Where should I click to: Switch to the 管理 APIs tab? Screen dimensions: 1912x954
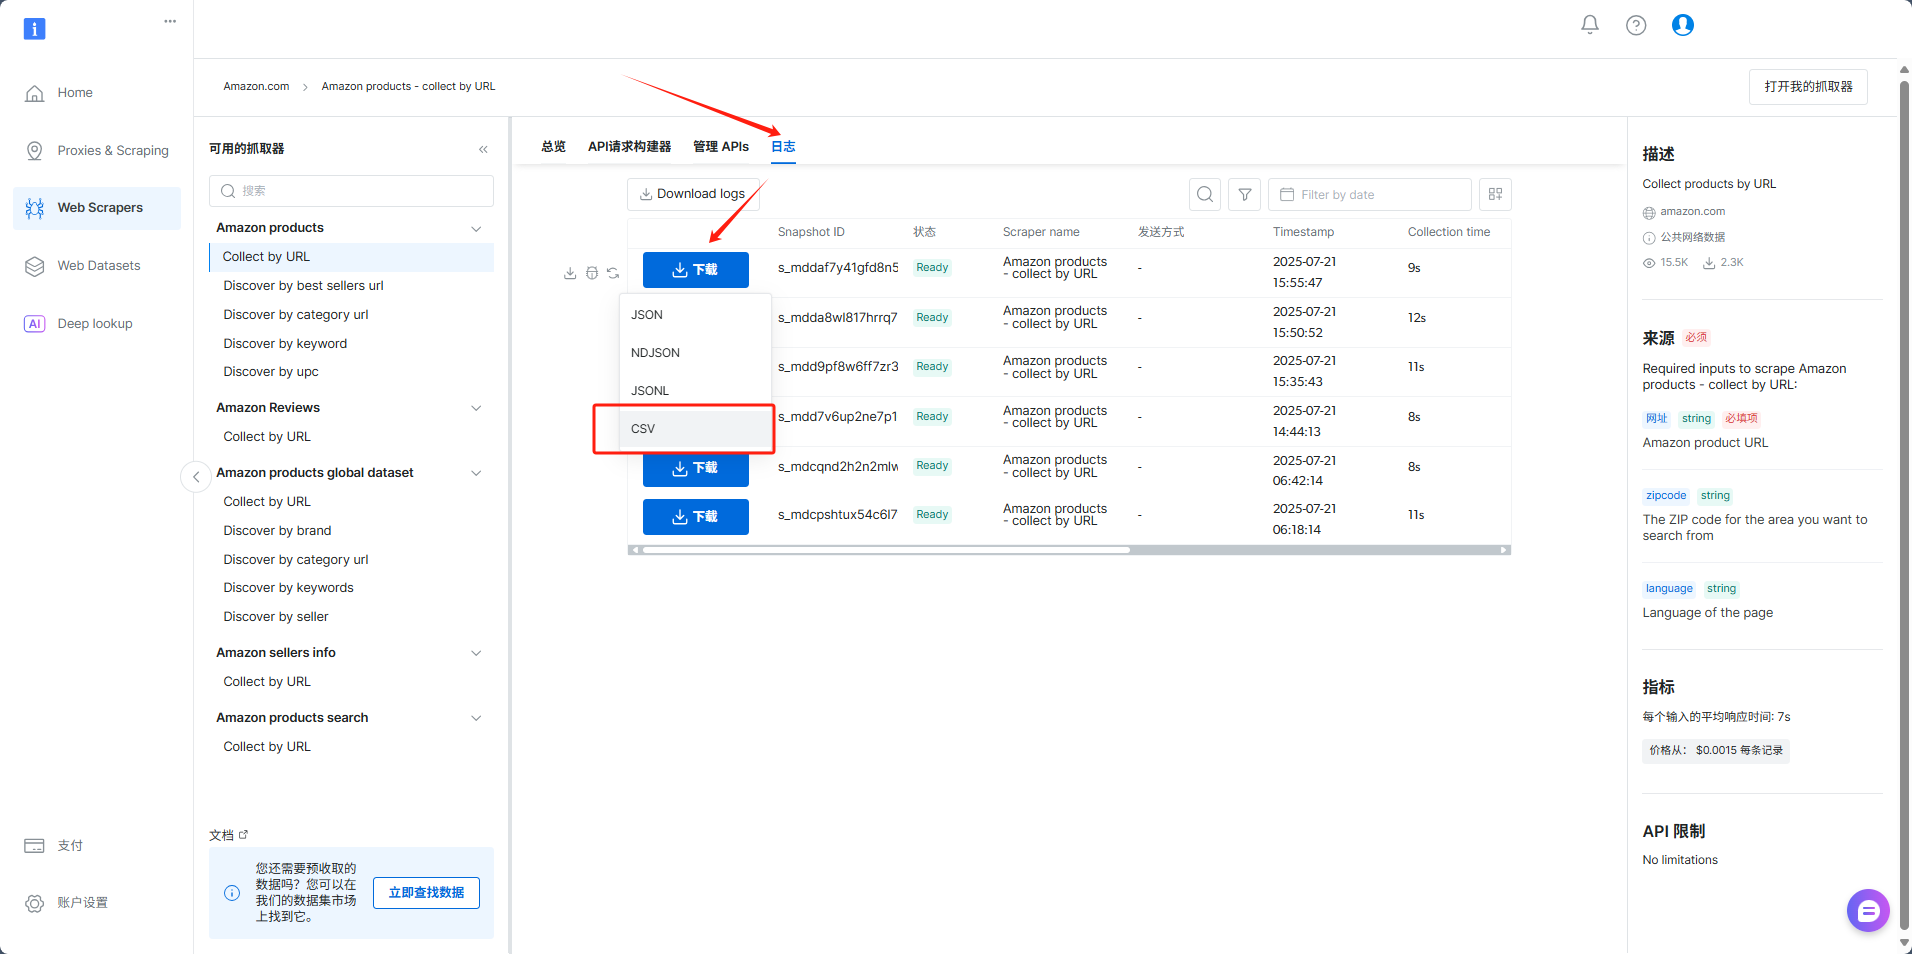pos(721,147)
